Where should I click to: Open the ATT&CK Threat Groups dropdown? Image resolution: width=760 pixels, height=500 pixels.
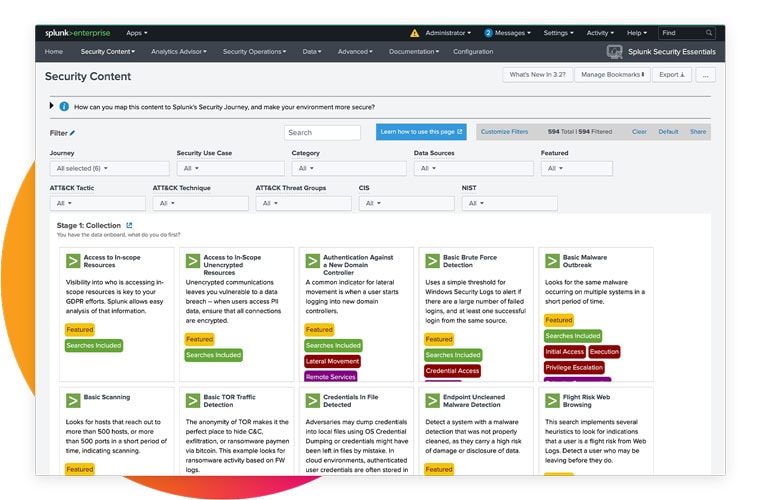(303, 203)
